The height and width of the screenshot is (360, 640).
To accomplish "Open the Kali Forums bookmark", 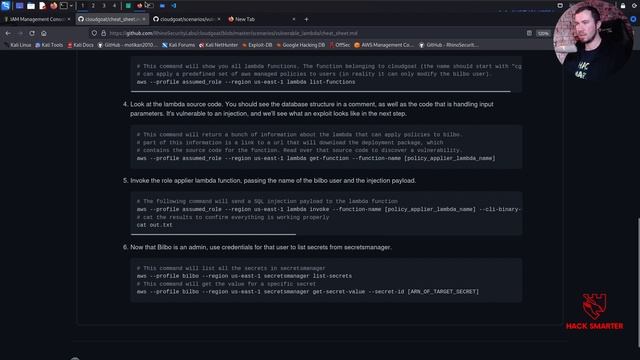I will 178,45.
